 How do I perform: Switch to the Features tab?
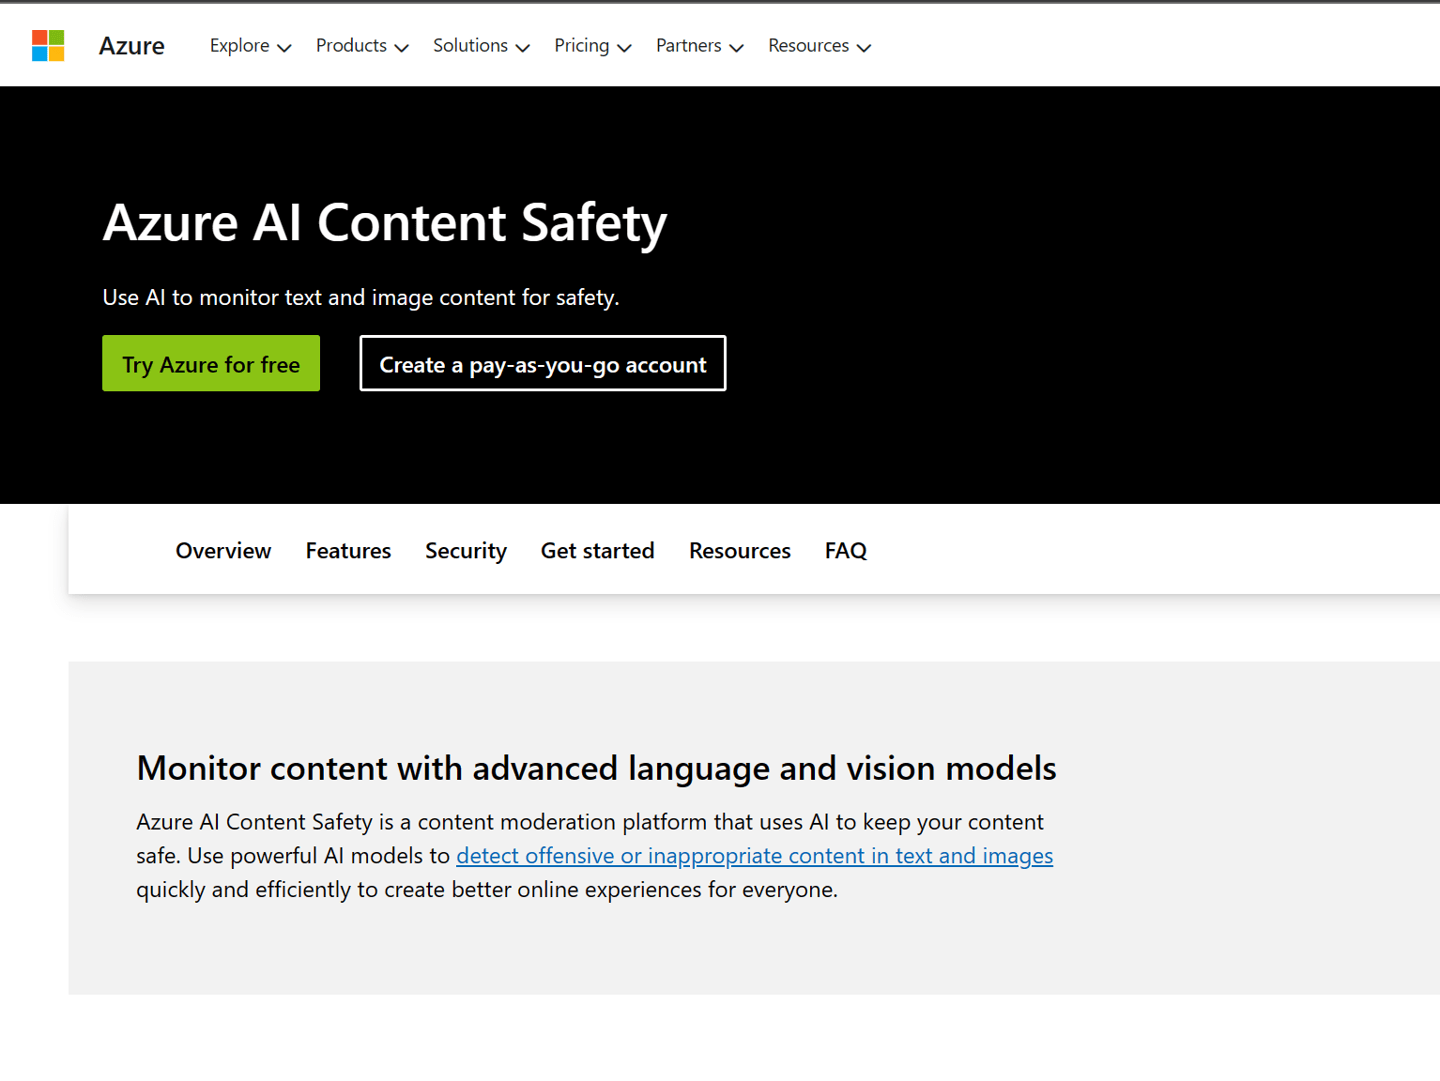click(x=347, y=550)
